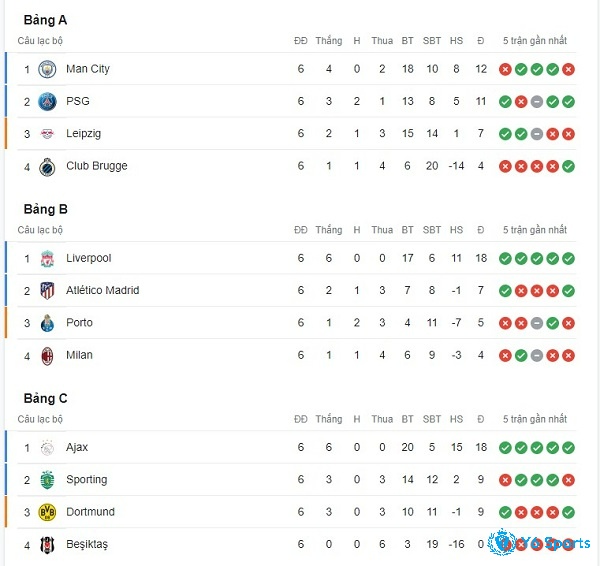Click the Porto club crest

pyautogui.click(x=47, y=323)
